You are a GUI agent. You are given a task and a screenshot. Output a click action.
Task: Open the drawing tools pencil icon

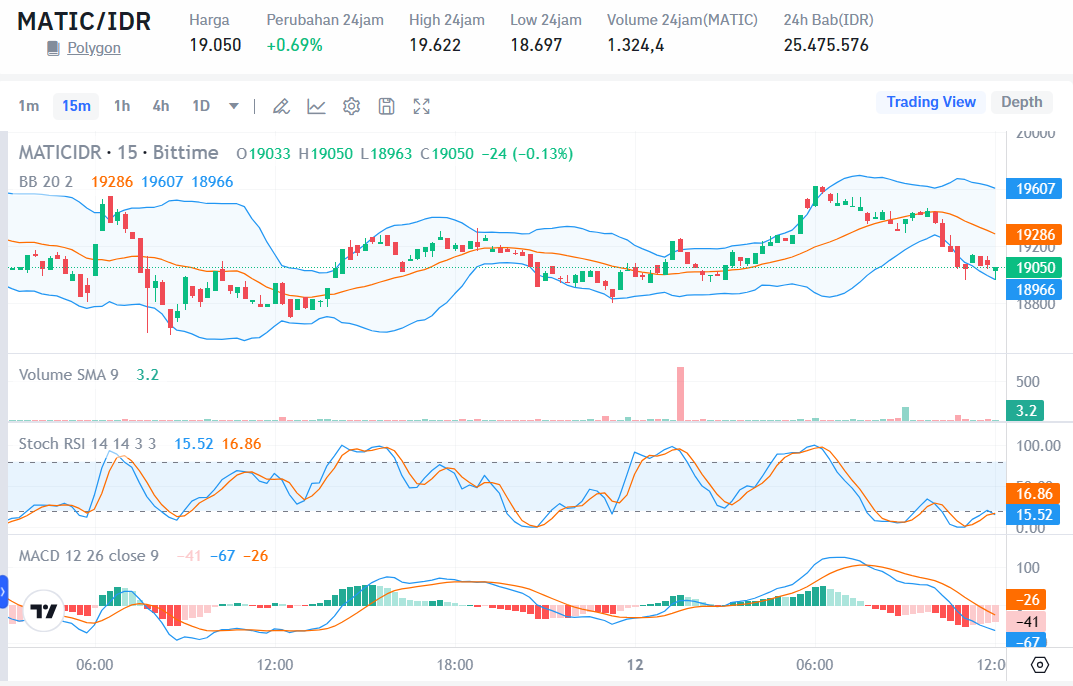(281, 106)
